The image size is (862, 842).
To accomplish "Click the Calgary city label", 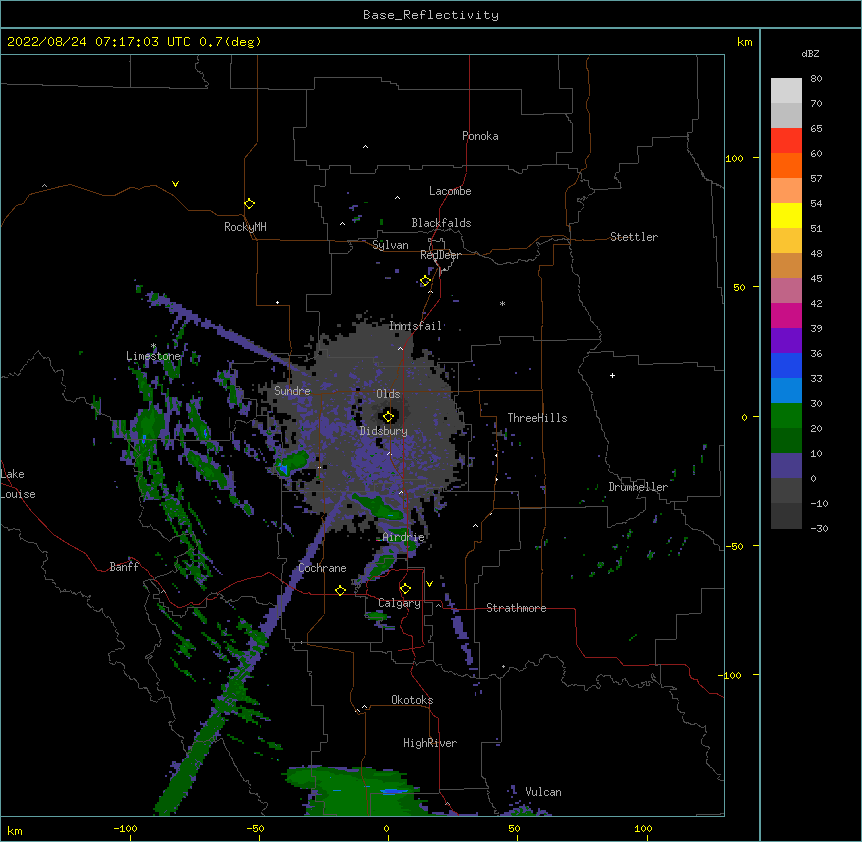I will tap(399, 603).
